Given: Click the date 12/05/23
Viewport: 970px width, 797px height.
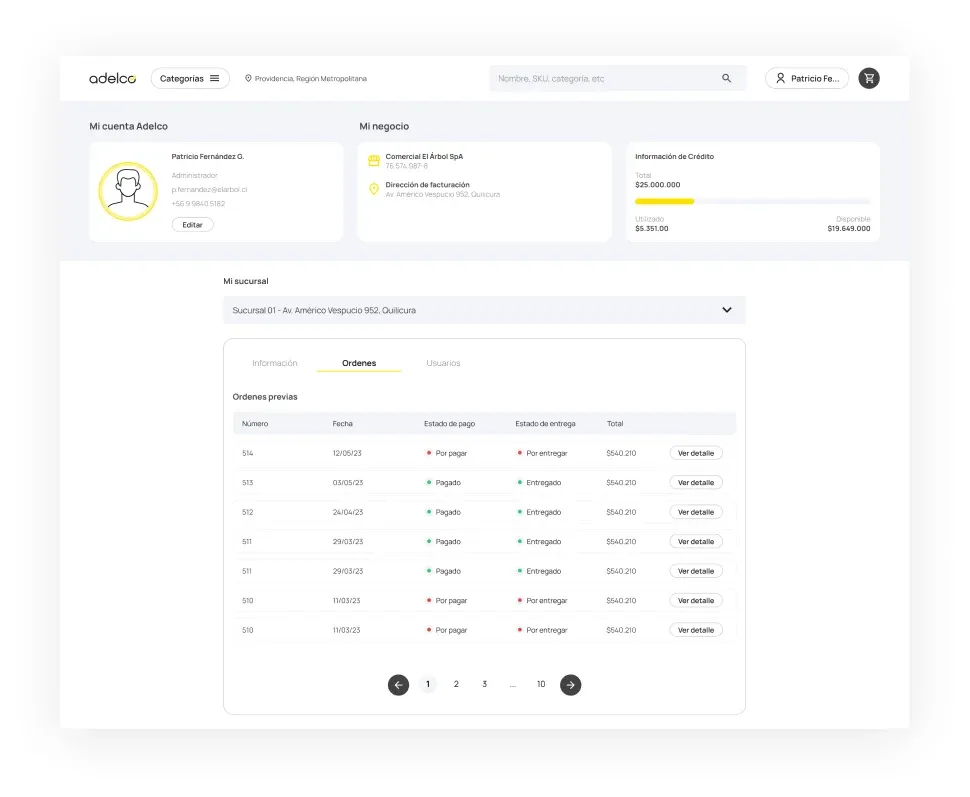Looking at the screenshot, I should (x=347, y=453).
